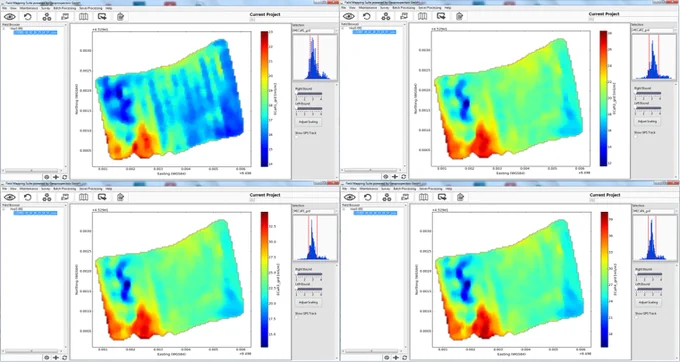Screen dimensions: 680x362
Task: Click Adjust Scaling in bottom-right window
Action: click(x=648, y=302)
